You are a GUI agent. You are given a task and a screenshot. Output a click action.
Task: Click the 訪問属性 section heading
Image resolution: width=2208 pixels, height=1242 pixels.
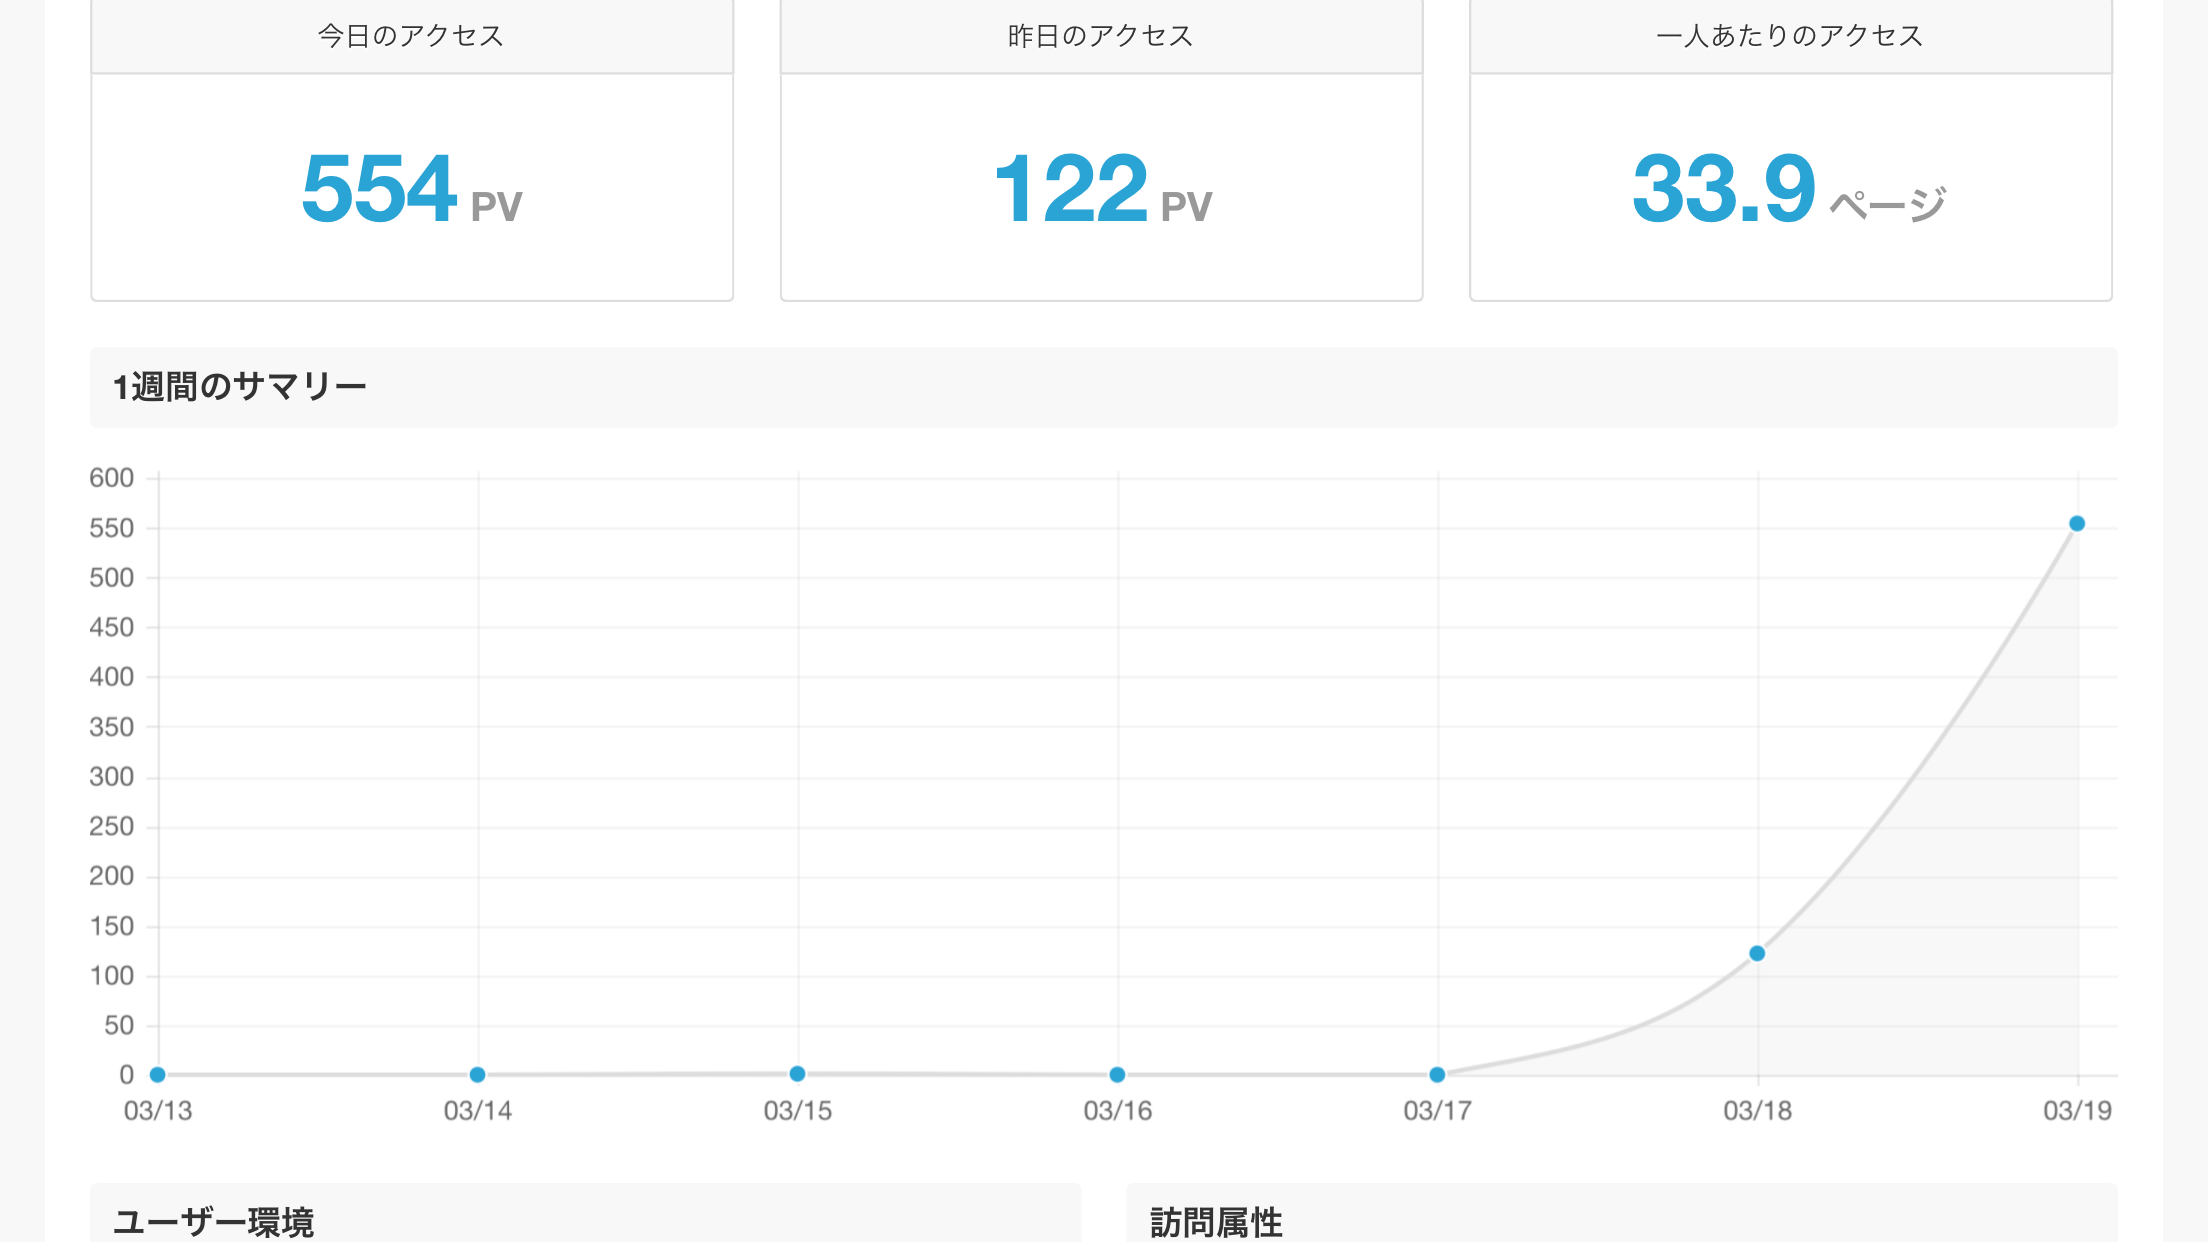1216,1221
